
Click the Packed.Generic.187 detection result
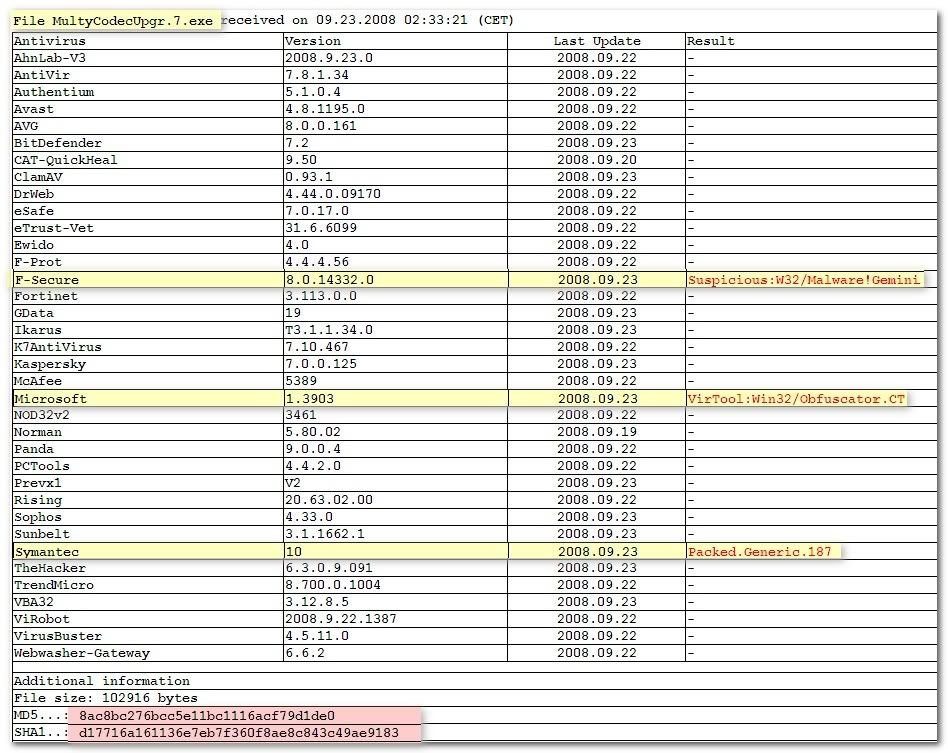pyautogui.click(x=759, y=551)
